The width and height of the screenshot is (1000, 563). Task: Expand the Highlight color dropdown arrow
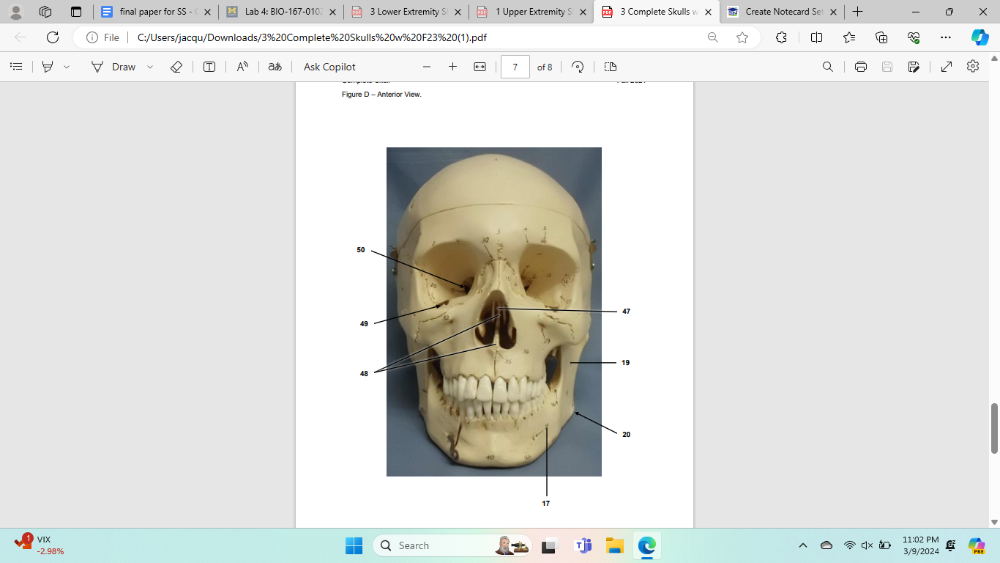pyautogui.click(x=67, y=67)
